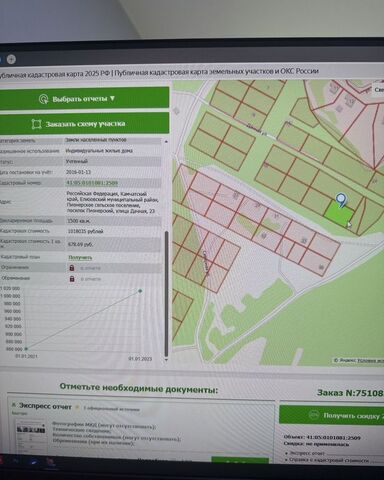Click the discount icon on Получить скидку button
Screen dimensions: 384x480
[x=314, y=415]
